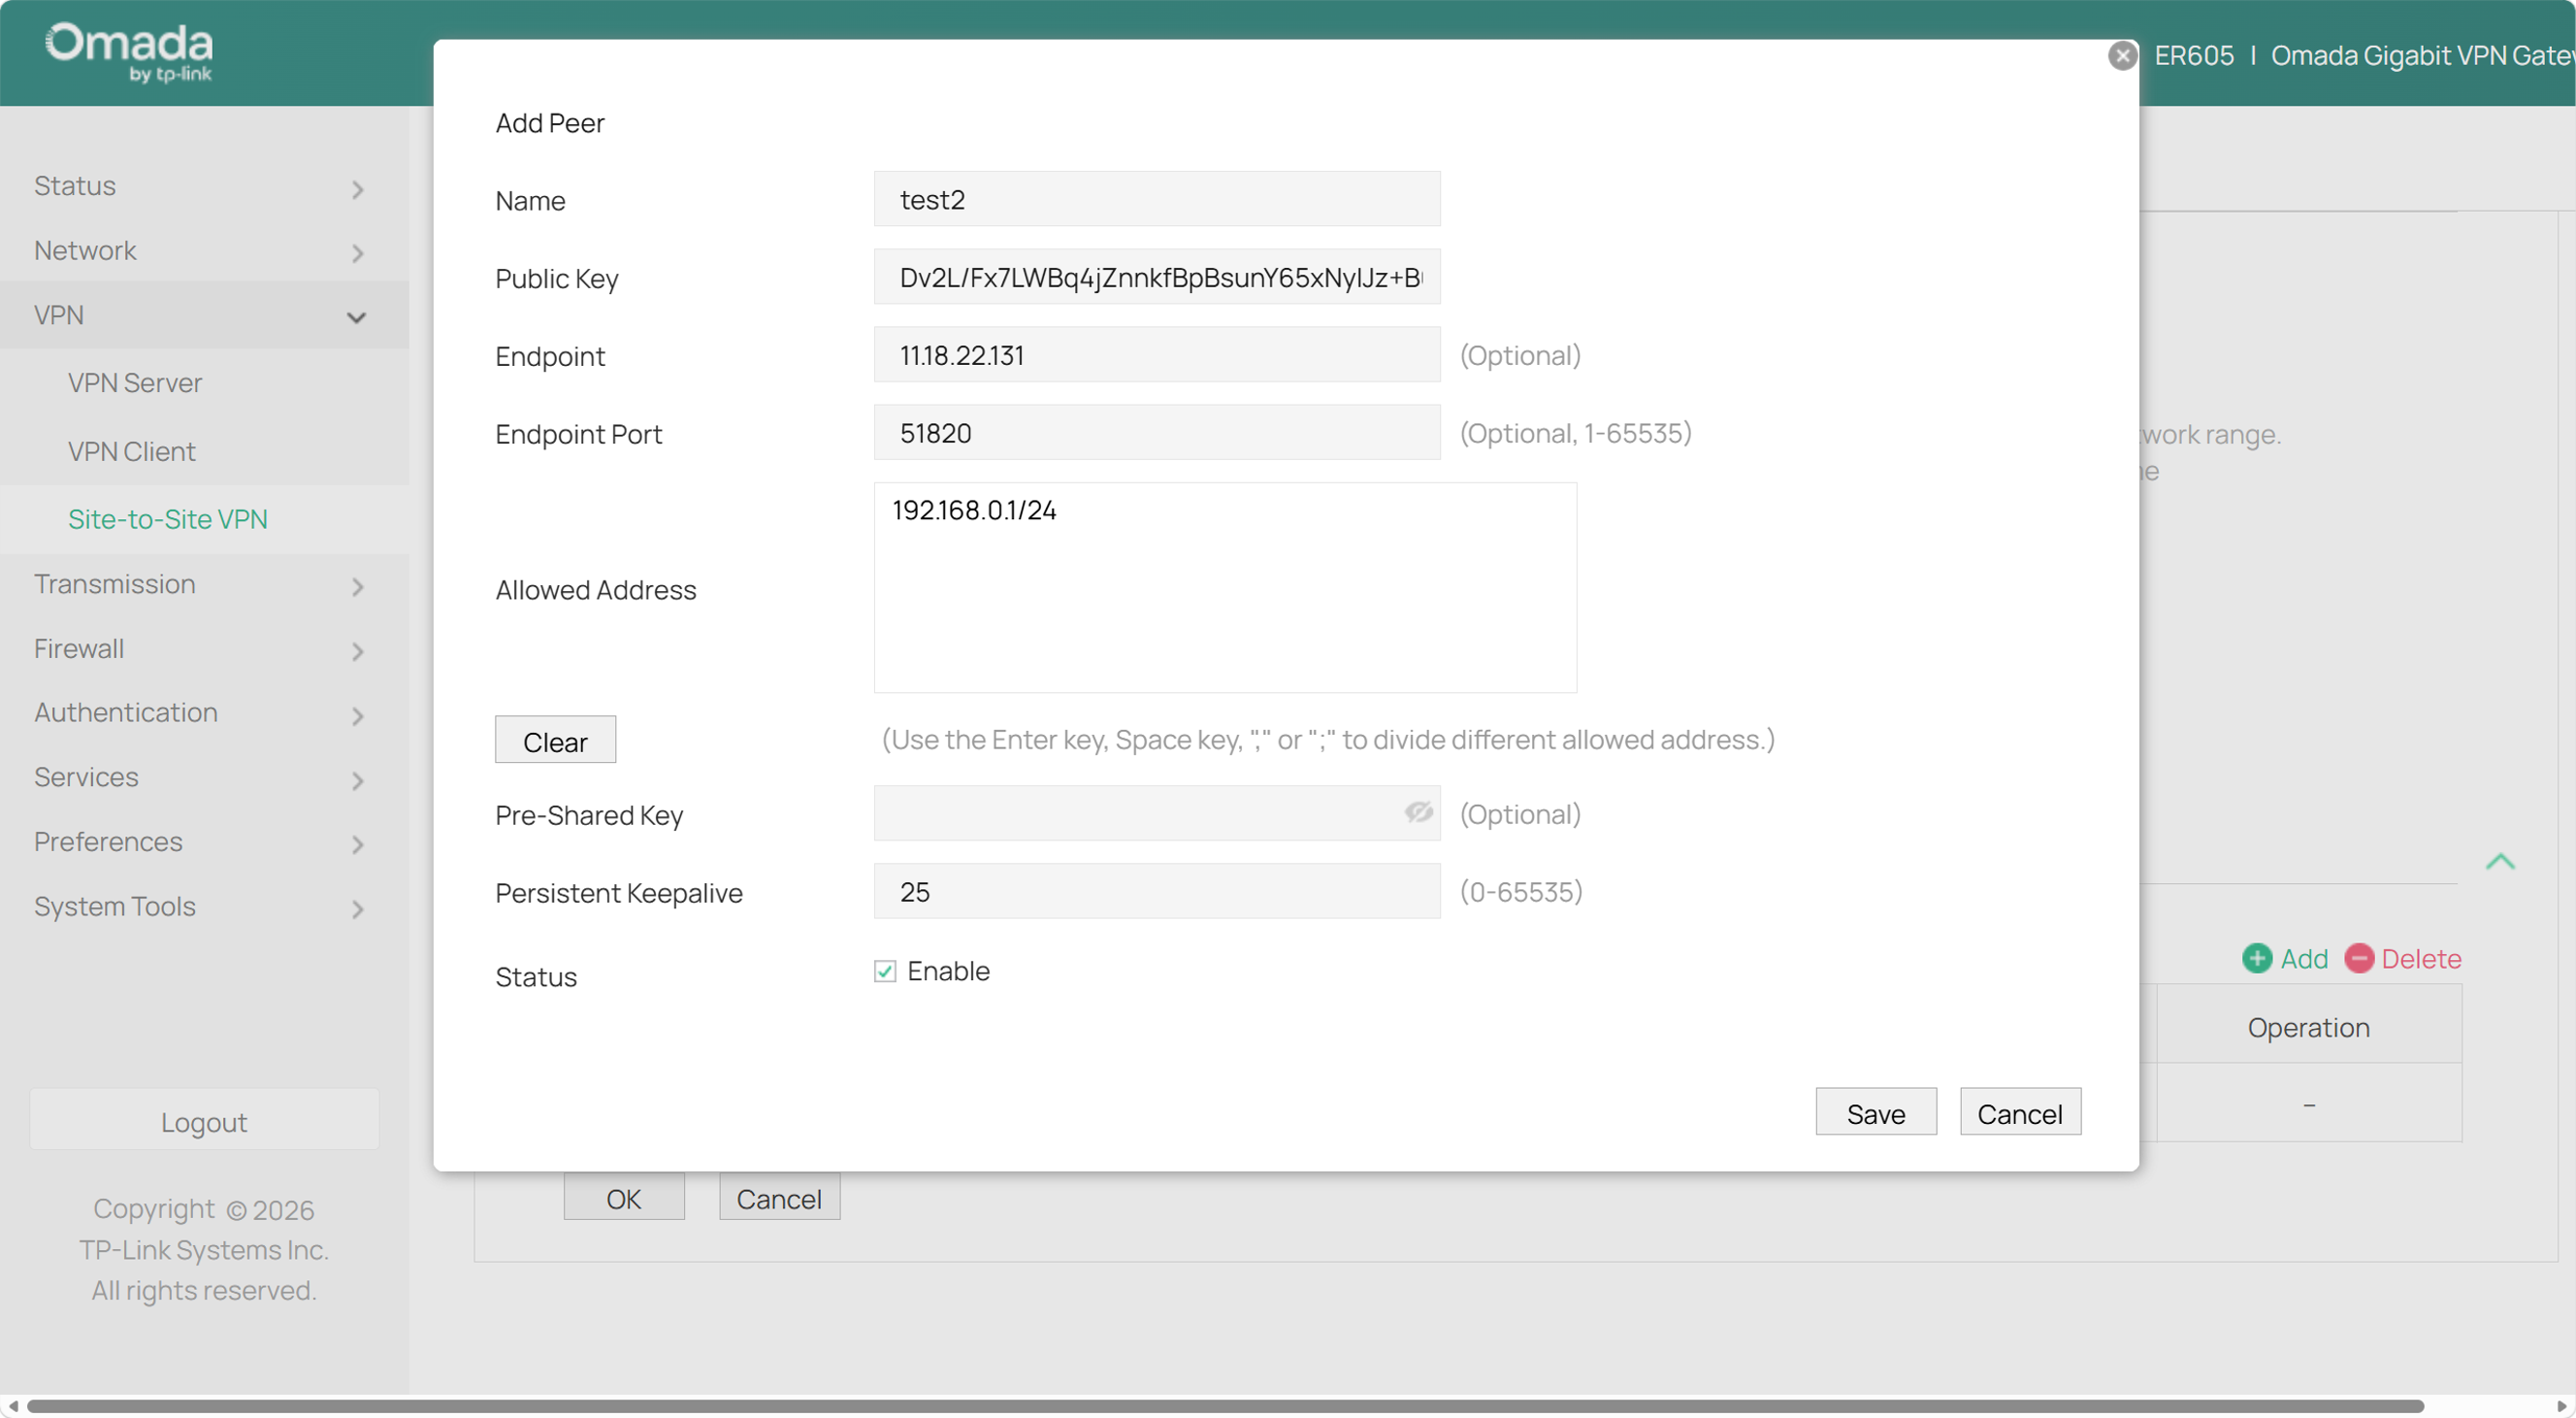Focus the Endpoint Port field
The width and height of the screenshot is (2576, 1418).
pyautogui.click(x=1157, y=433)
